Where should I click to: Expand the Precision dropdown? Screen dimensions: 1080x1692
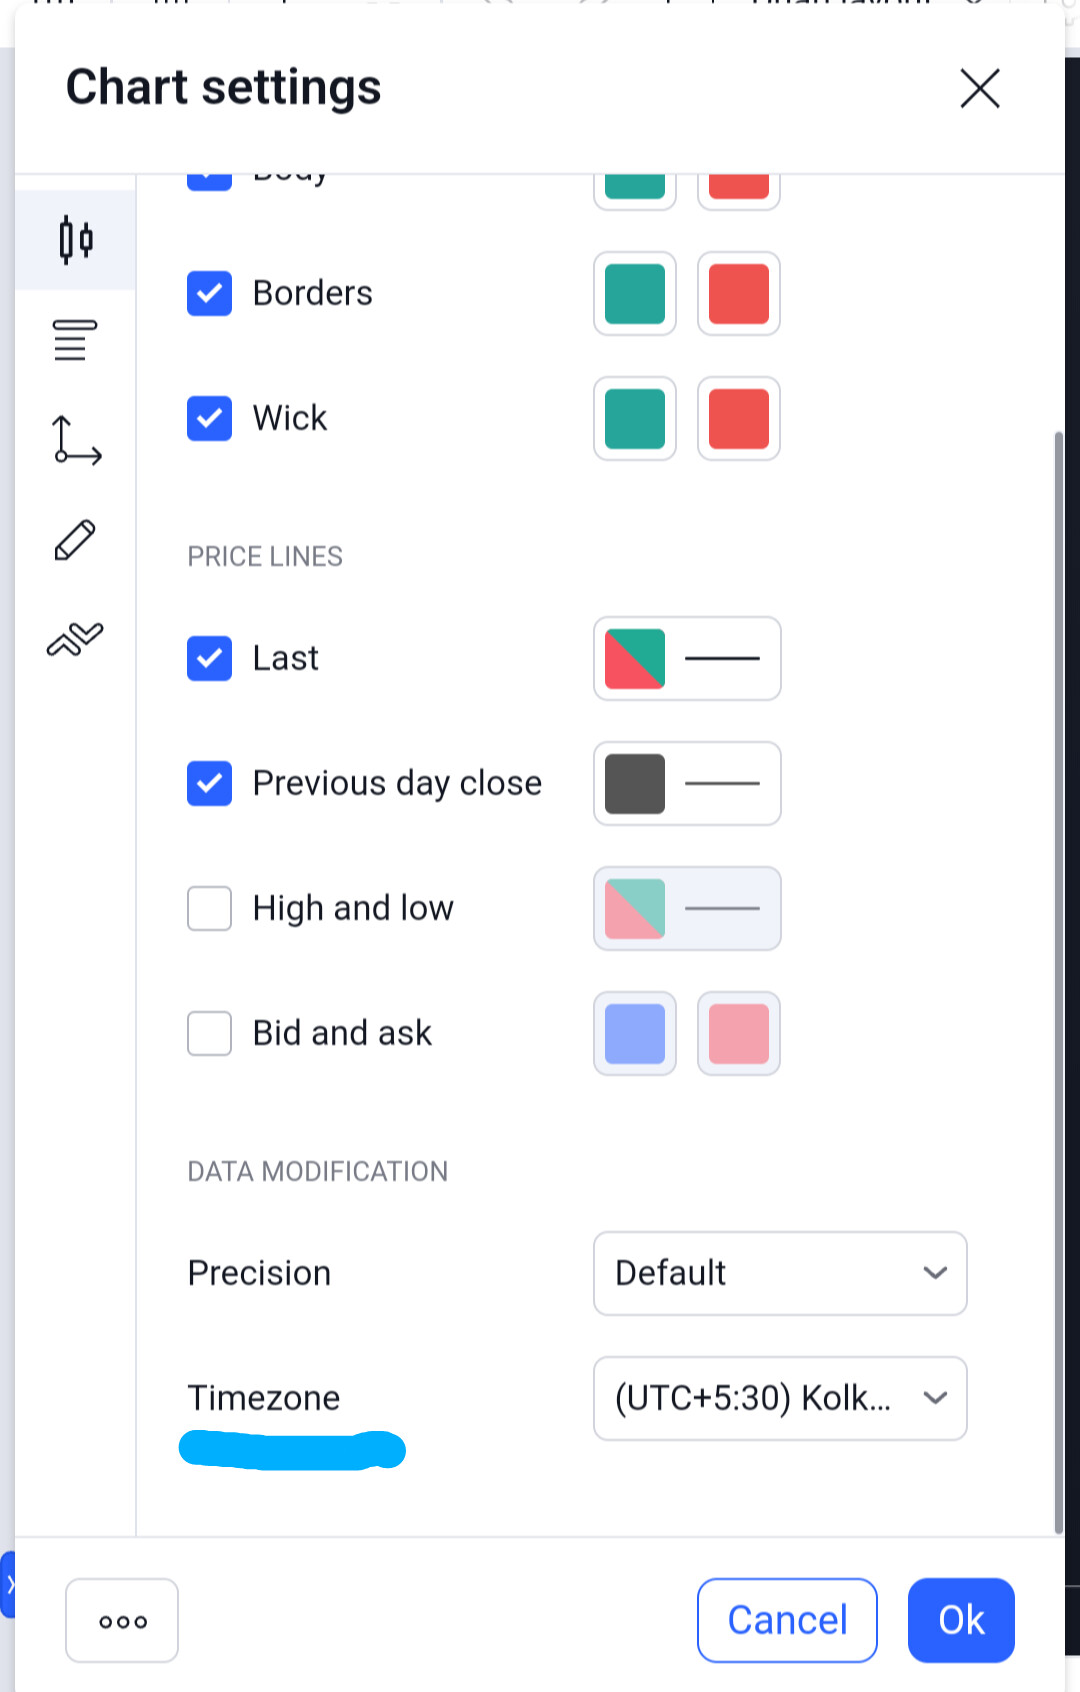pyautogui.click(x=780, y=1273)
